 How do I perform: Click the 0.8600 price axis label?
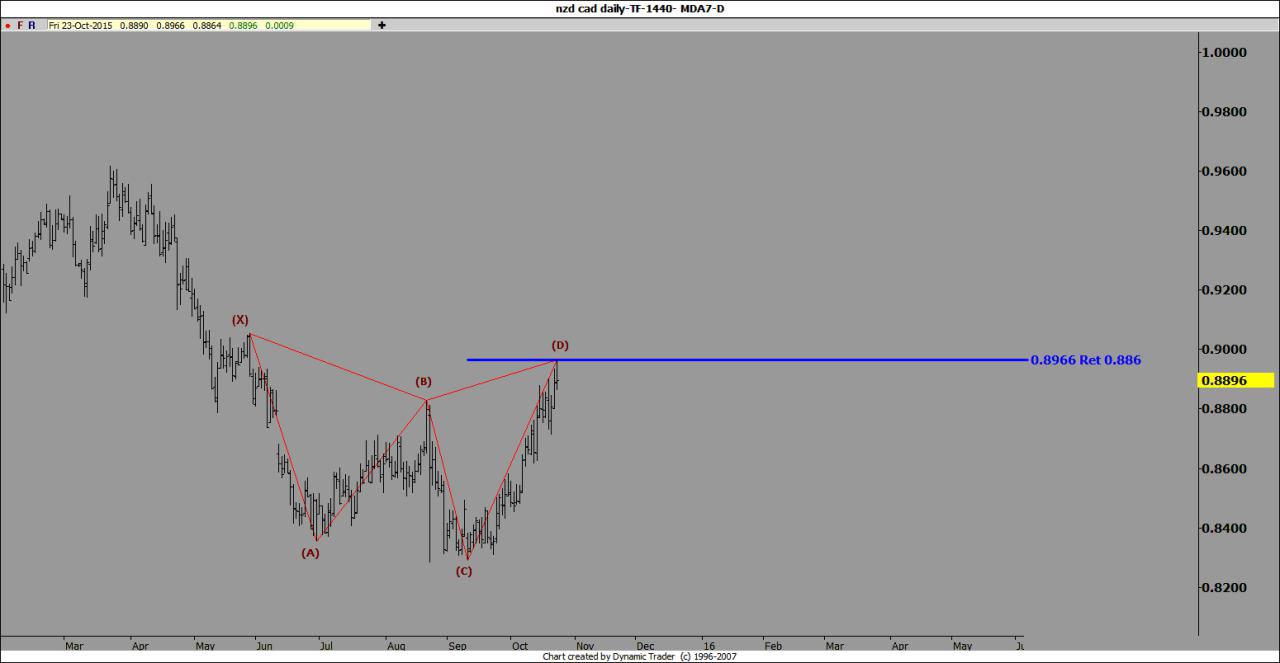tap(1225, 469)
